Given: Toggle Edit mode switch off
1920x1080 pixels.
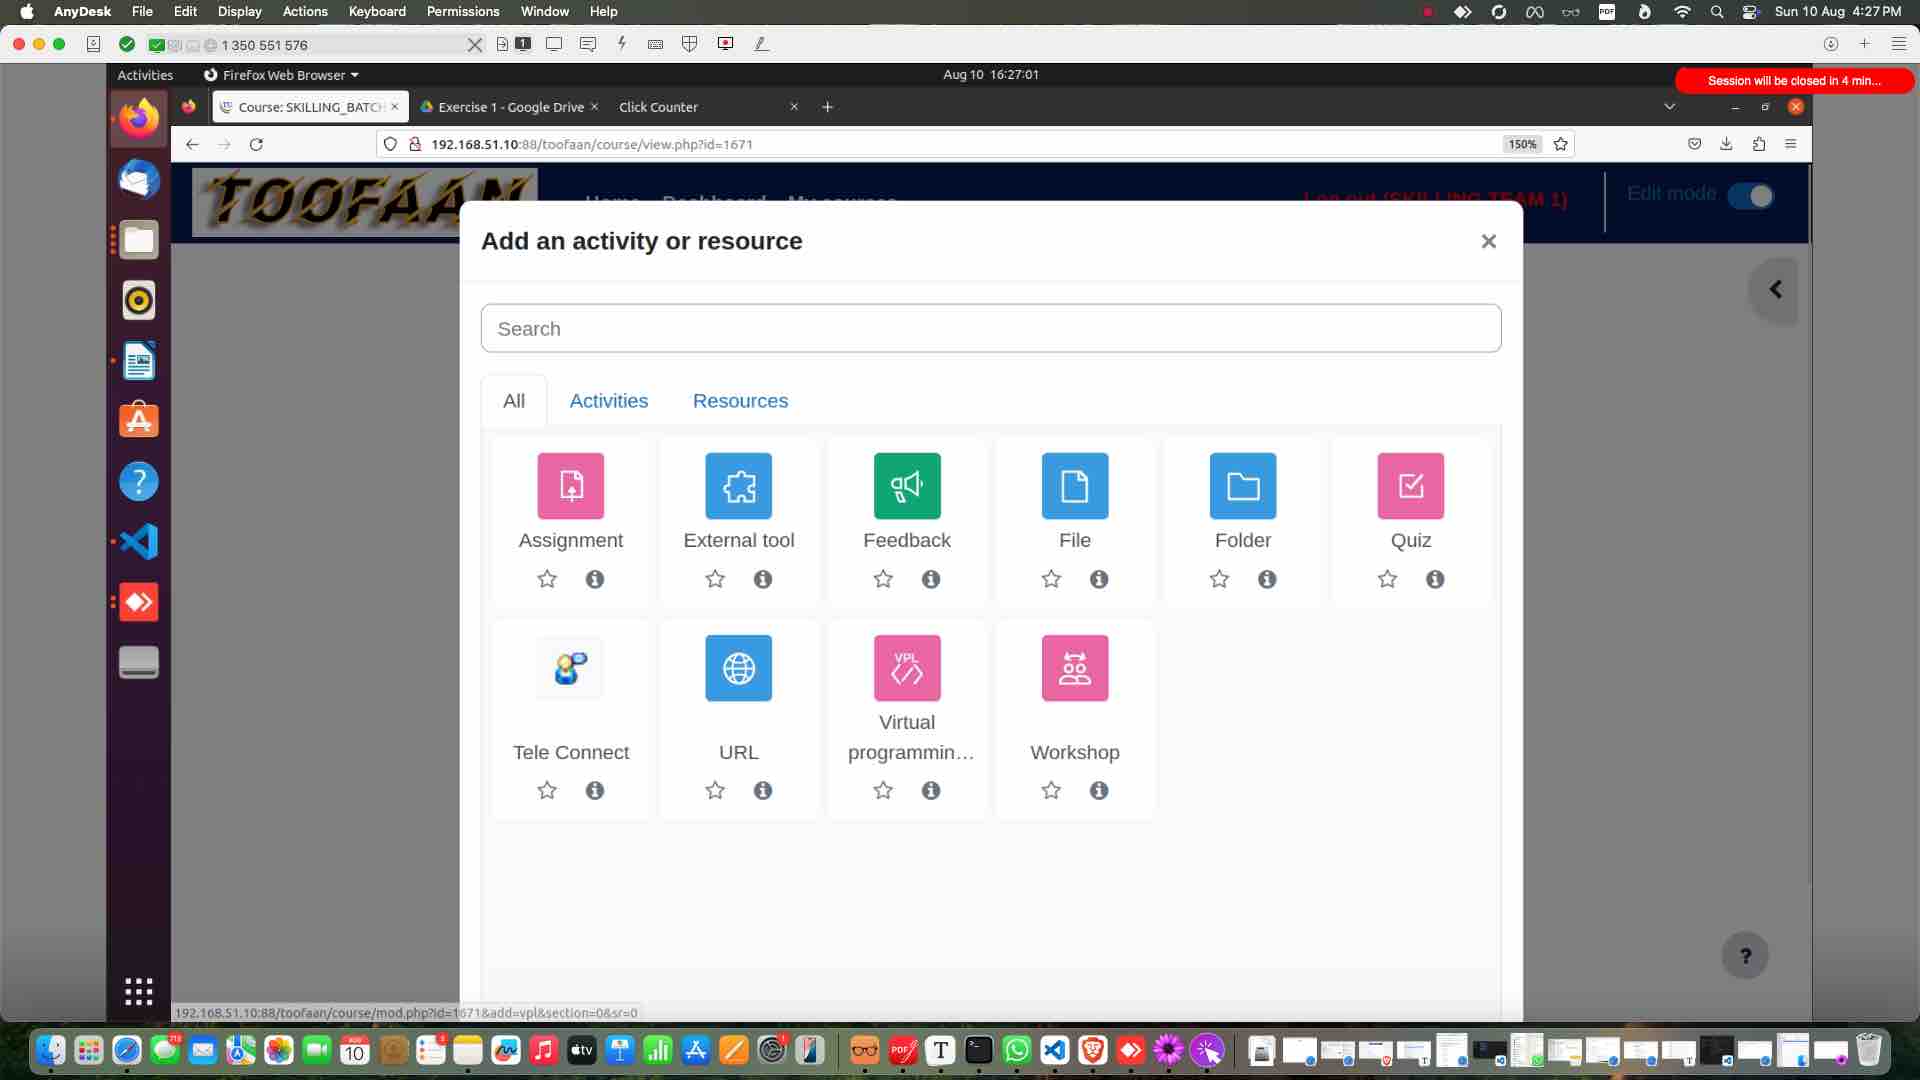Looking at the screenshot, I should (1752, 196).
